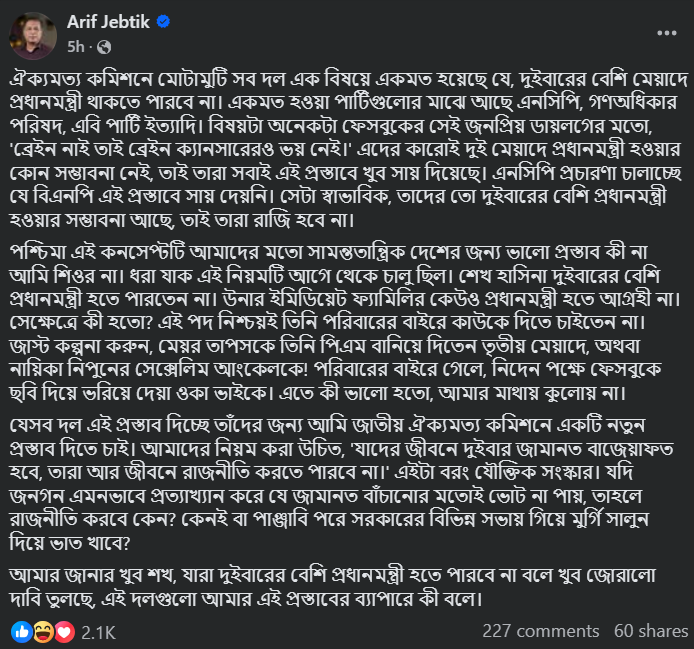Viewport: 694px width, 649px height.
Task: Click the opening line starting 'ঐক্যমত্য কমিশনে'
Action: [x=349, y=80]
